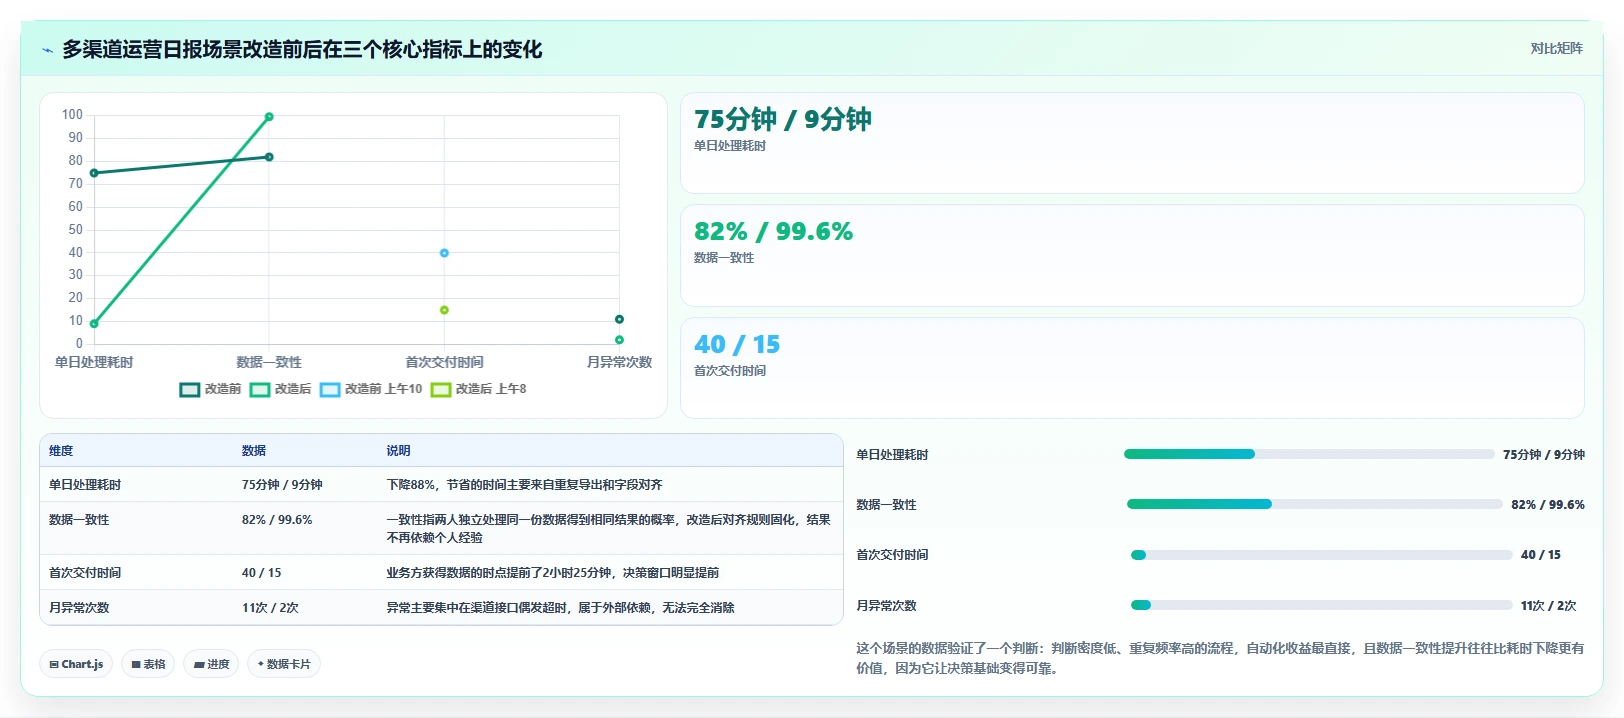Viewport: 1624px width, 718px height.
Task: Click the 月异常次数 table row label
Action: (x=79, y=608)
